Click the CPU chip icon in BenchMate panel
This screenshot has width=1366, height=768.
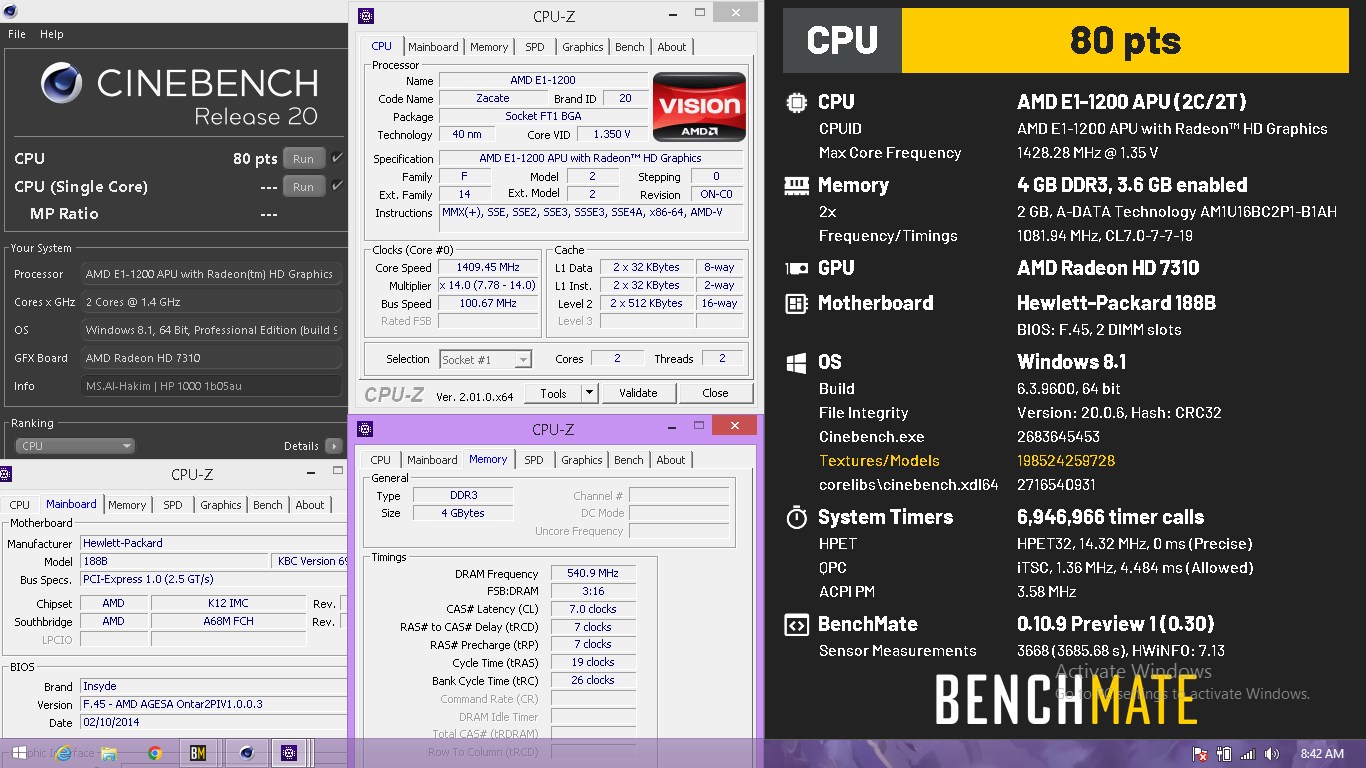pyautogui.click(x=796, y=102)
